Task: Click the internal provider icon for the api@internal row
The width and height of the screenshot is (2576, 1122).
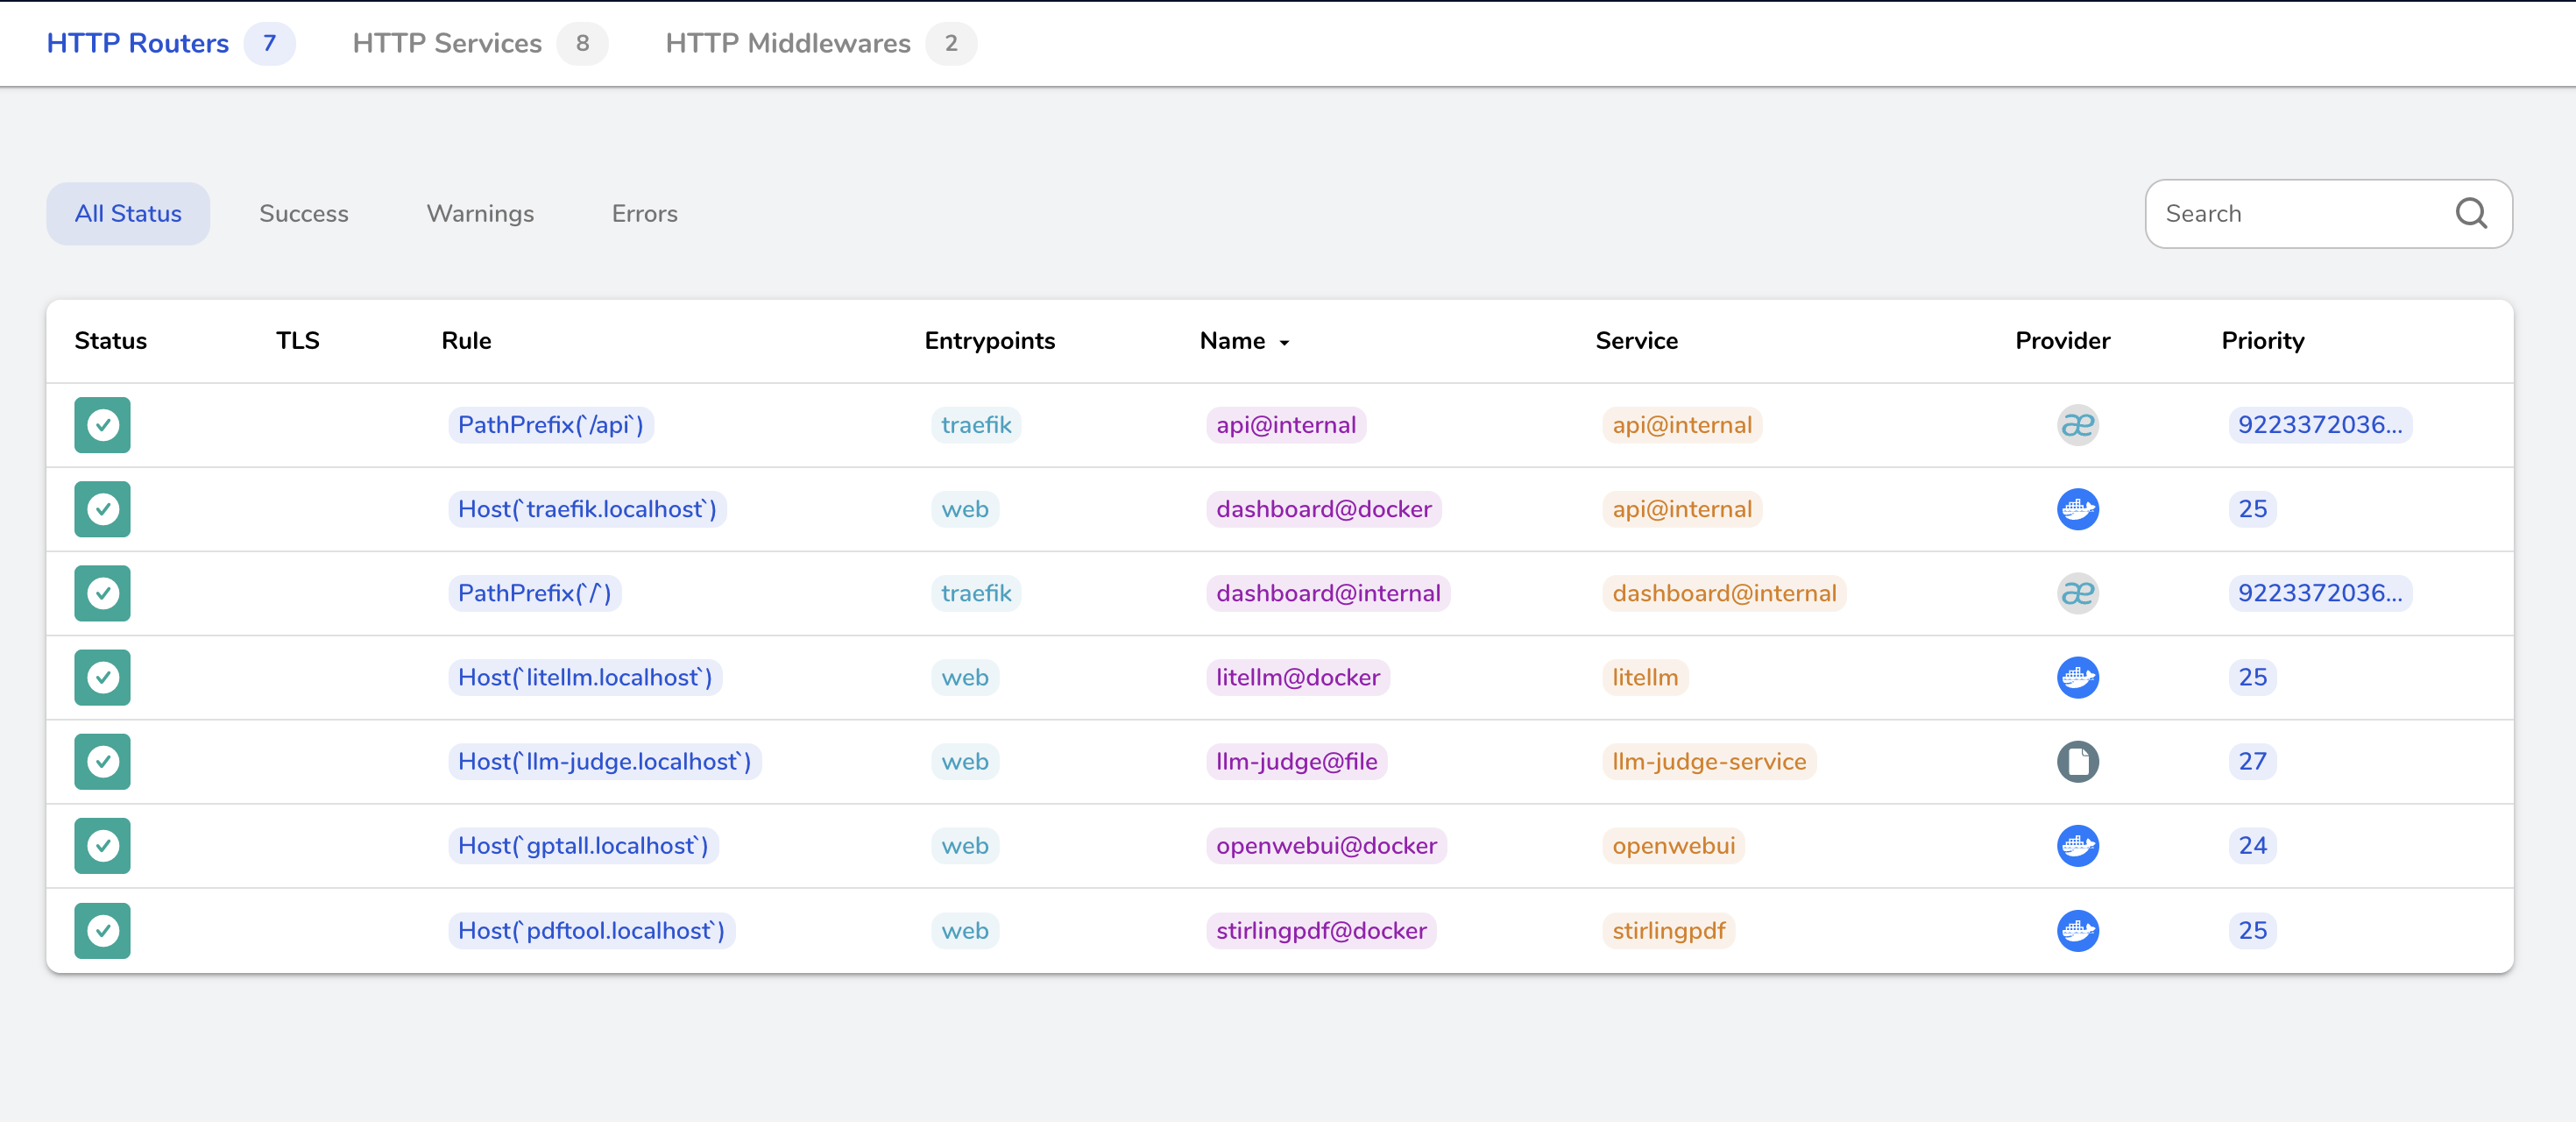Action: [x=2077, y=425]
